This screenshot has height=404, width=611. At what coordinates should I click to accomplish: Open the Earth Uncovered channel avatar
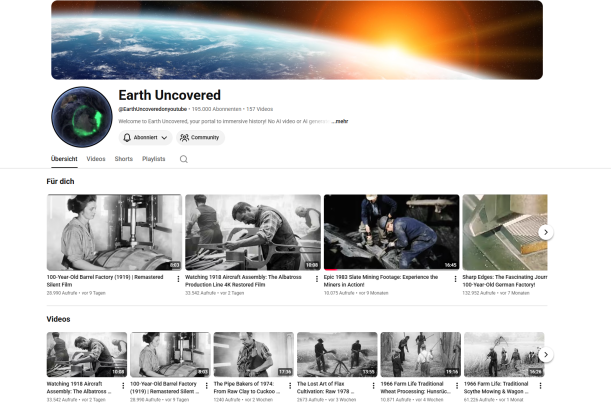[x=82, y=117]
